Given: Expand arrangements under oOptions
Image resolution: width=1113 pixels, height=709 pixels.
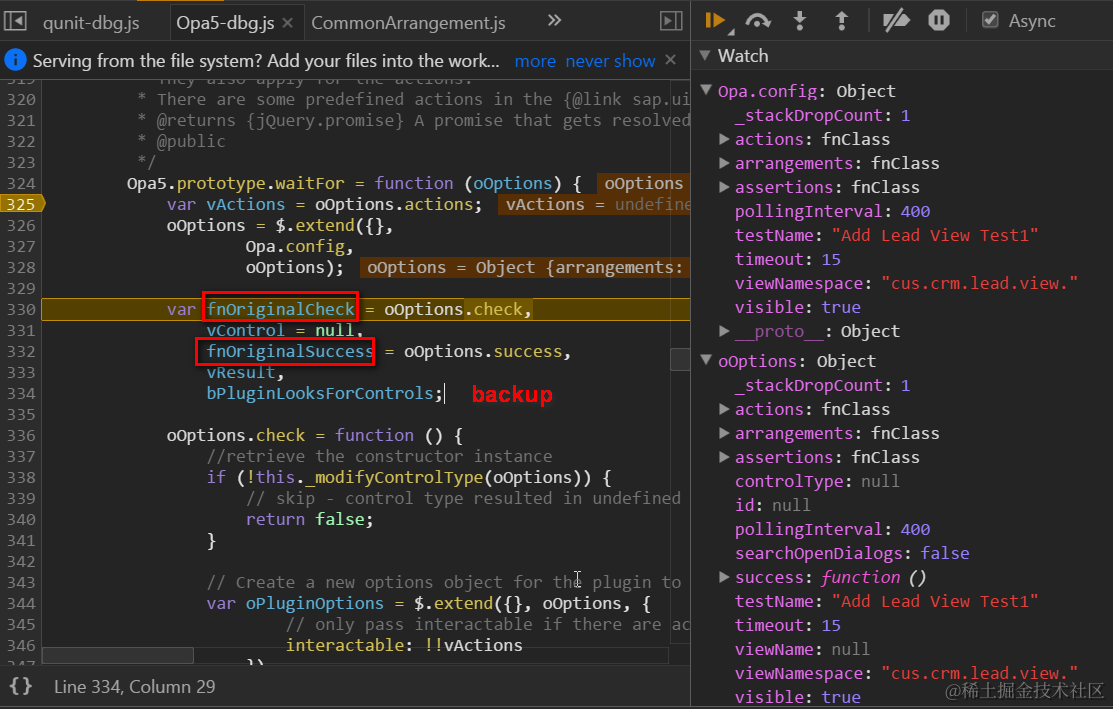Looking at the screenshot, I should click(x=724, y=433).
